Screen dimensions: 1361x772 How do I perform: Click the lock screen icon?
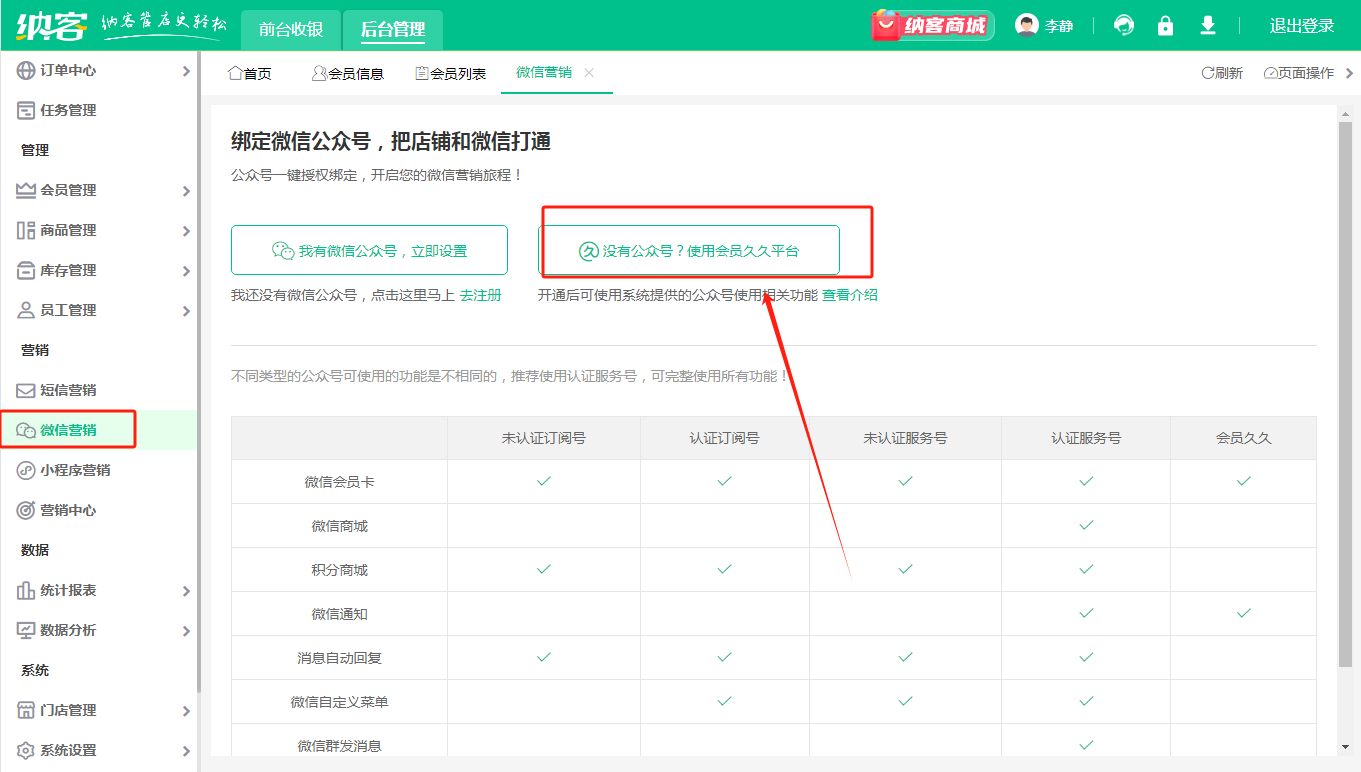[x=1165, y=26]
